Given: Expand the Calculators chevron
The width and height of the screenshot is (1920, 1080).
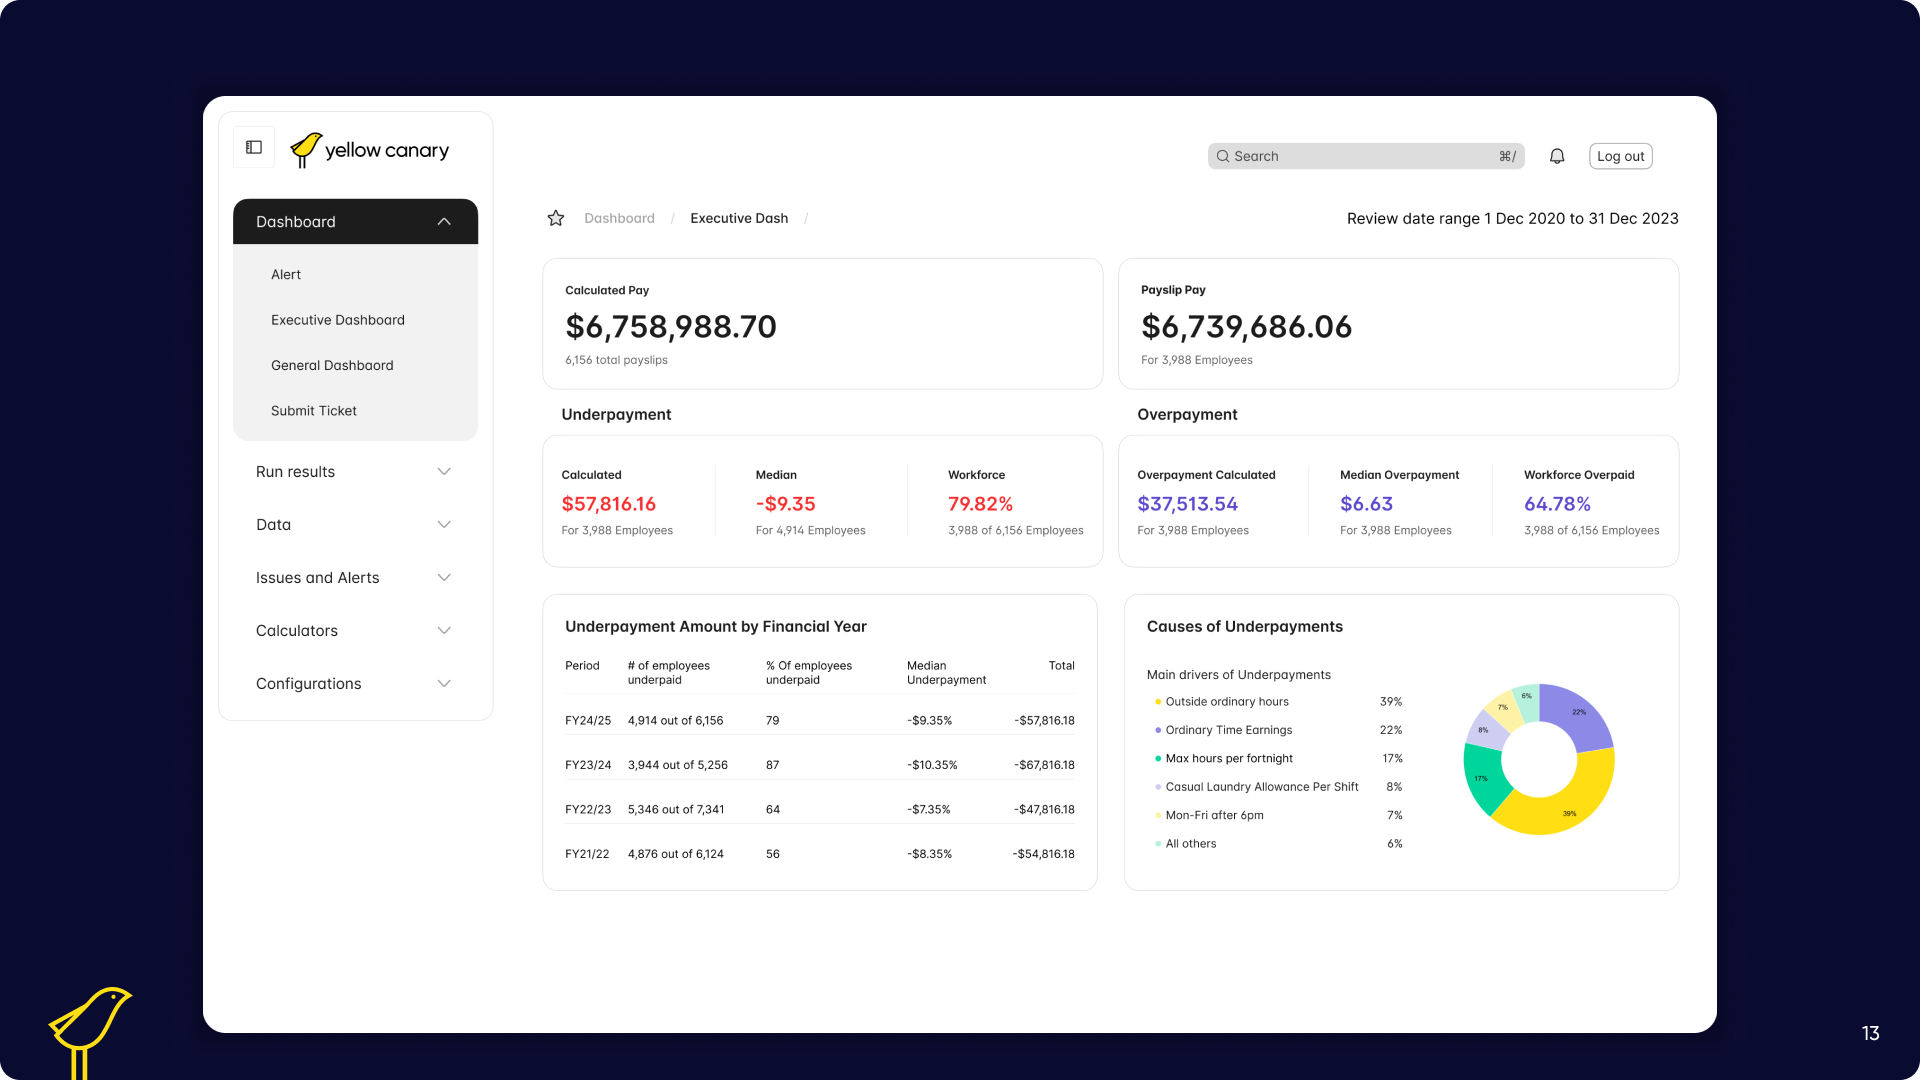Looking at the screenshot, I should coord(444,631).
